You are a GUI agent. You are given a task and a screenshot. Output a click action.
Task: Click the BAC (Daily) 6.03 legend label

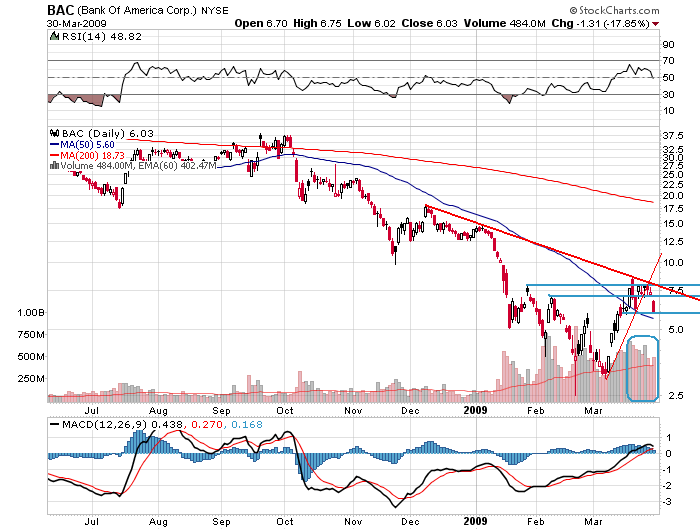tap(108, 134)
